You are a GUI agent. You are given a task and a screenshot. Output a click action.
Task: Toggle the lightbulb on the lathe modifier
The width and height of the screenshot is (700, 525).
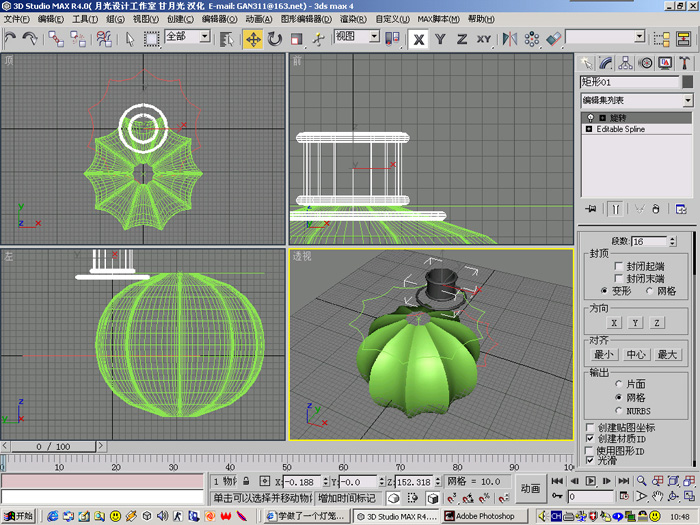coord(590,118)
